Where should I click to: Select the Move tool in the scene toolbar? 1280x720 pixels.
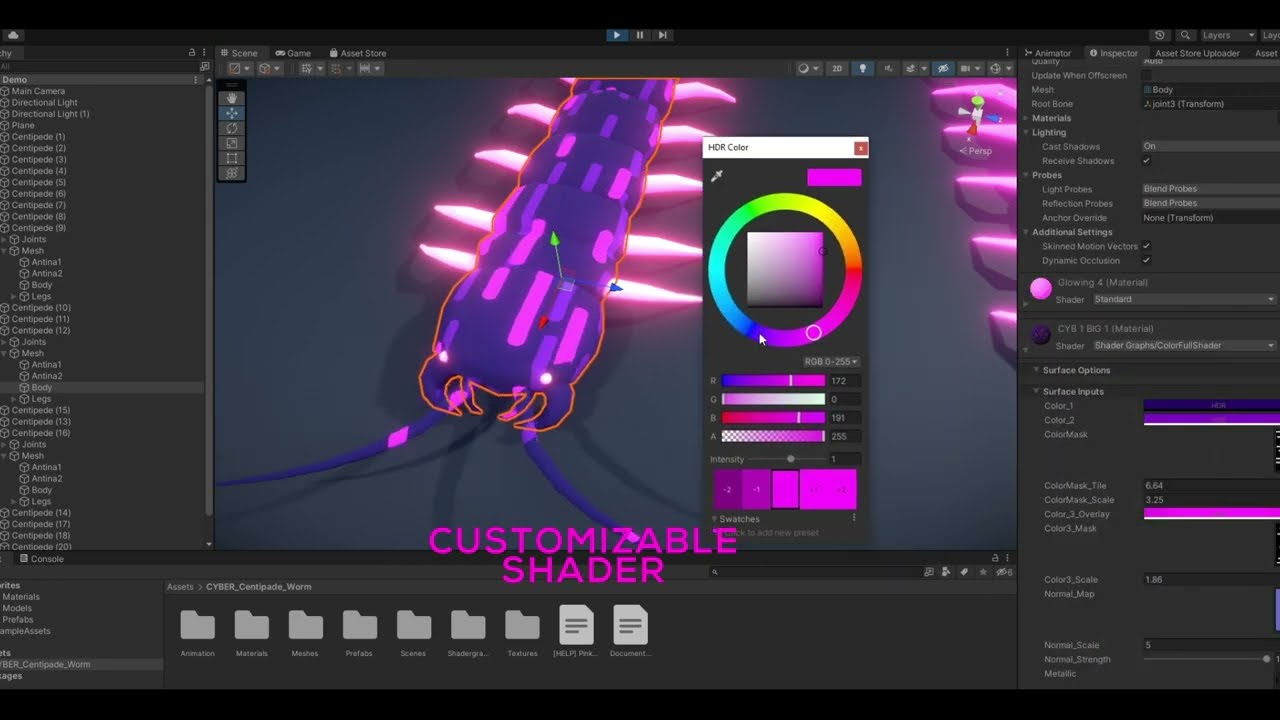pyautogui.click(x=232, y=113)
